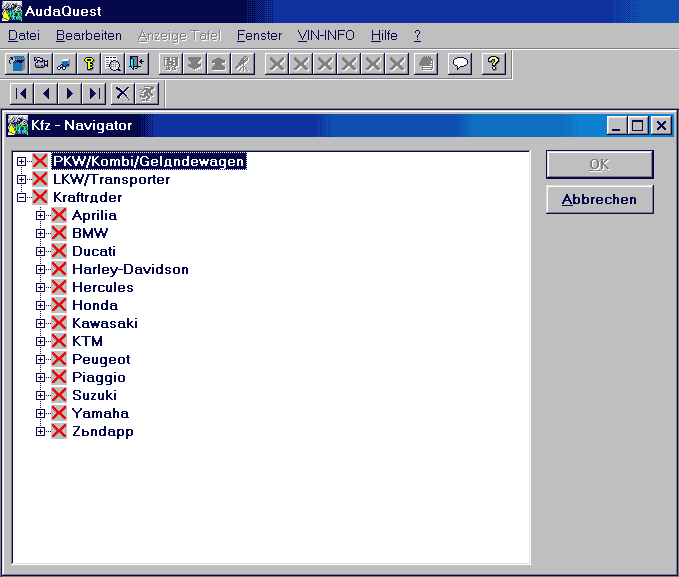Viewport: 679px width, 577px height.
Task: Select the Piaggio entry
Action: tap(99, 377)
